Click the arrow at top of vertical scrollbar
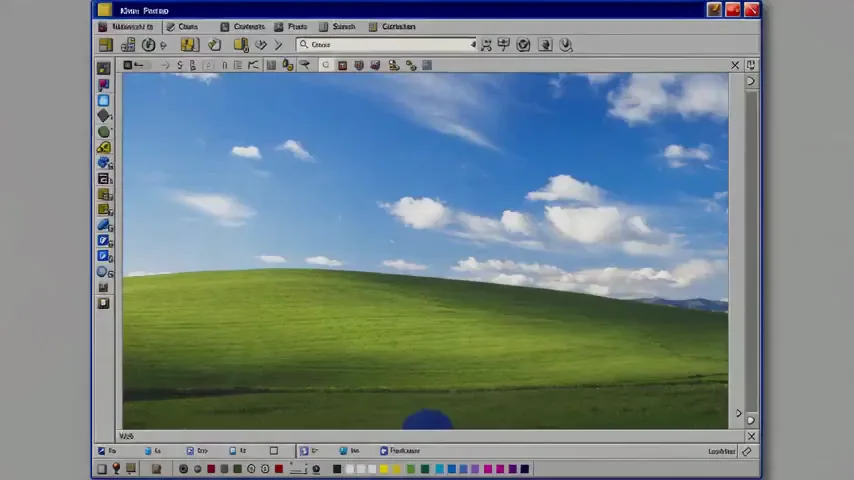The height and width of the screenshot is (480, 854). click(751, 81)
